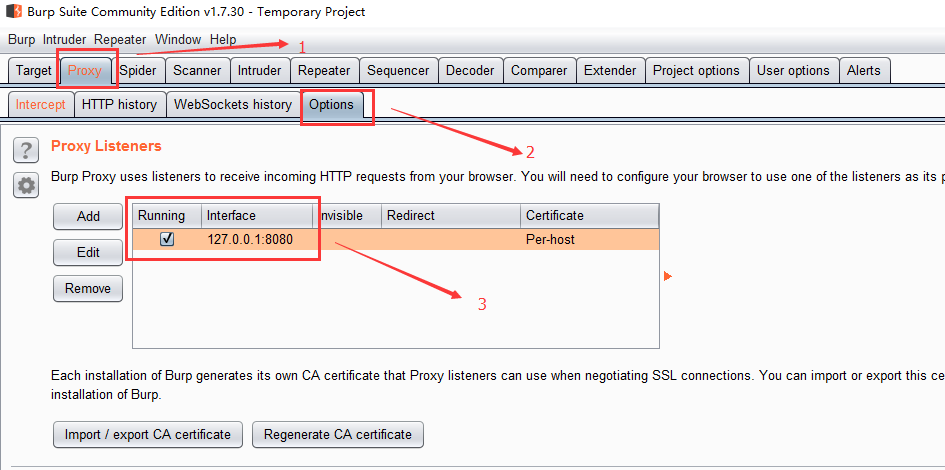945x470 pixels.
Task: Click the Burp Suite logo in title bar
Action: coord(14,12)
